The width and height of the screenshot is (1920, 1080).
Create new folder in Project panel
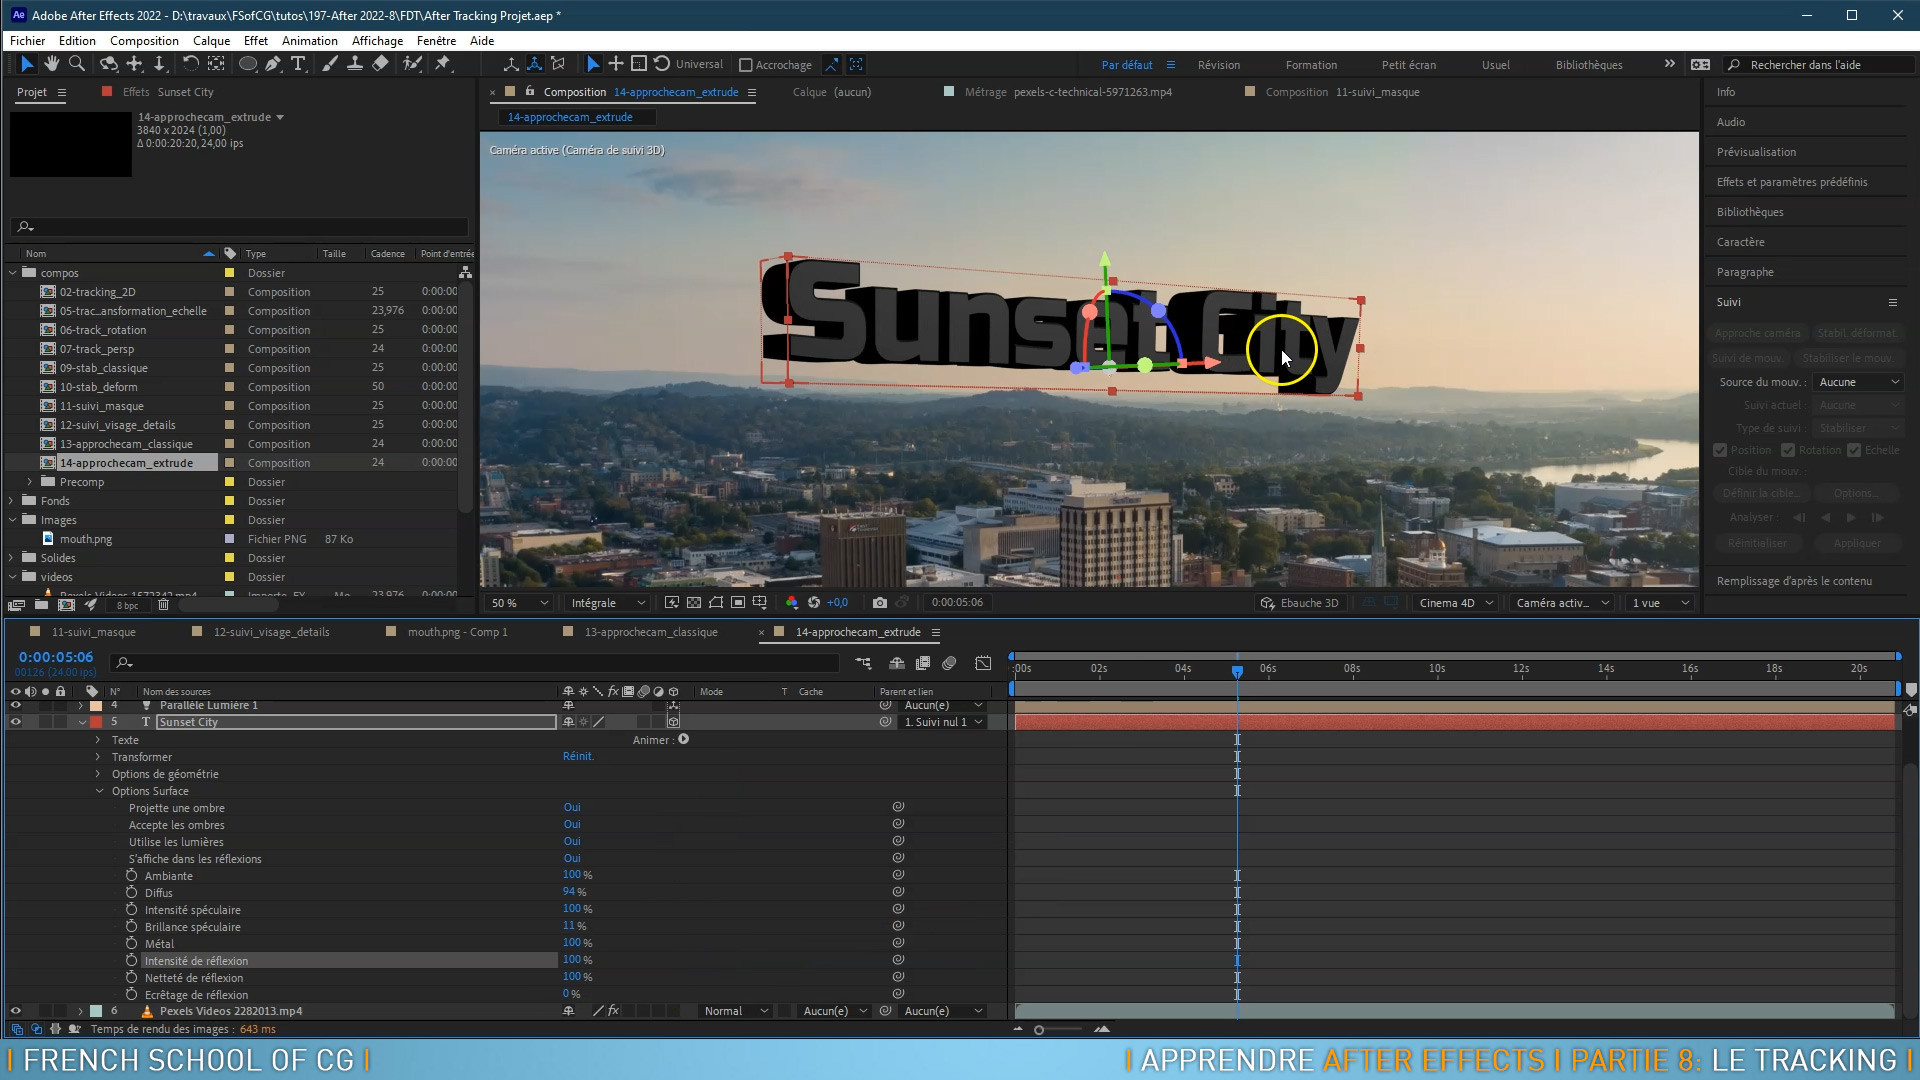coord(41,606)
